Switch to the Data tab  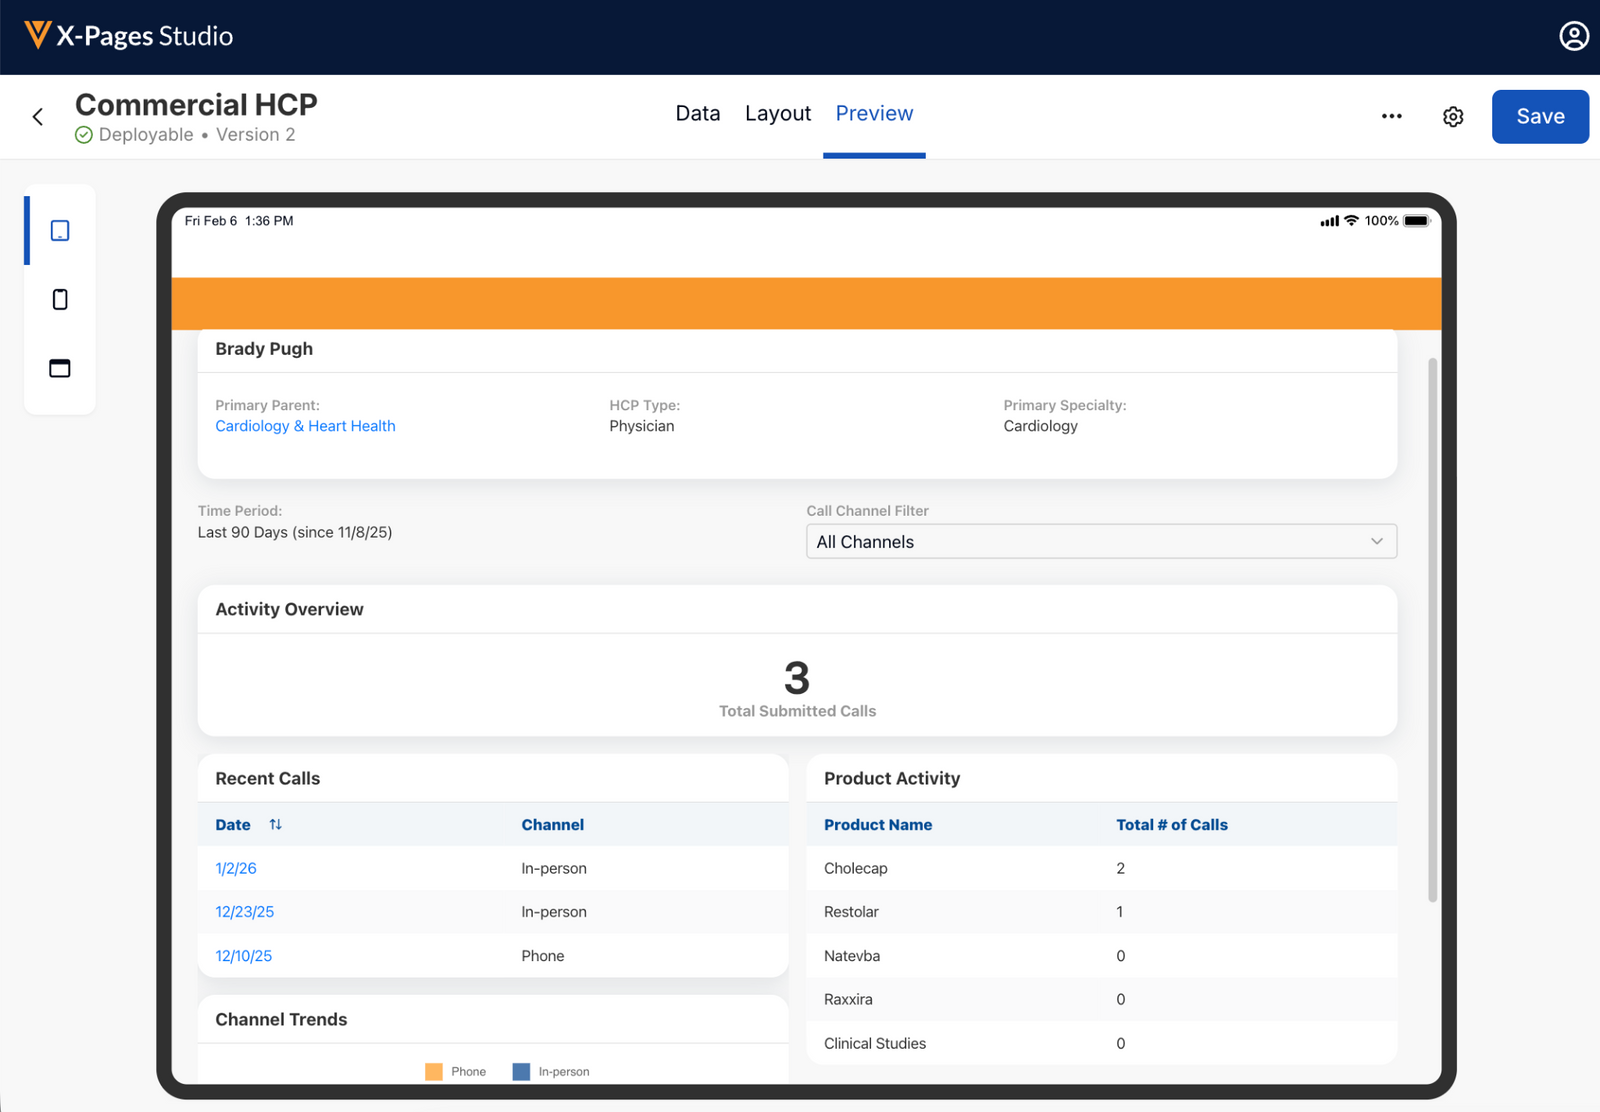[x=697, y=113]
